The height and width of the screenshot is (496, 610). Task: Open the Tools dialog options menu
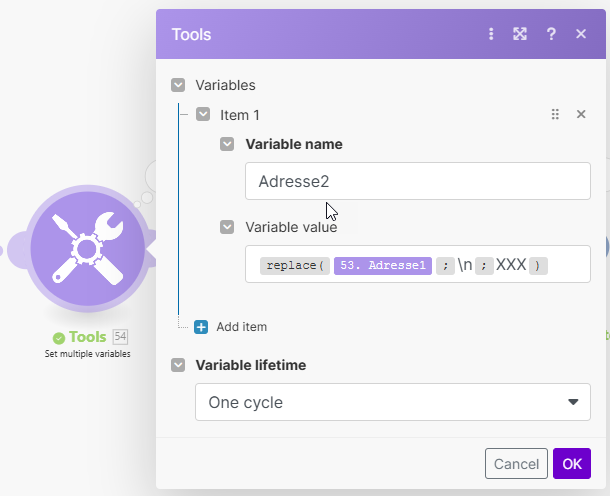[491, 34]
